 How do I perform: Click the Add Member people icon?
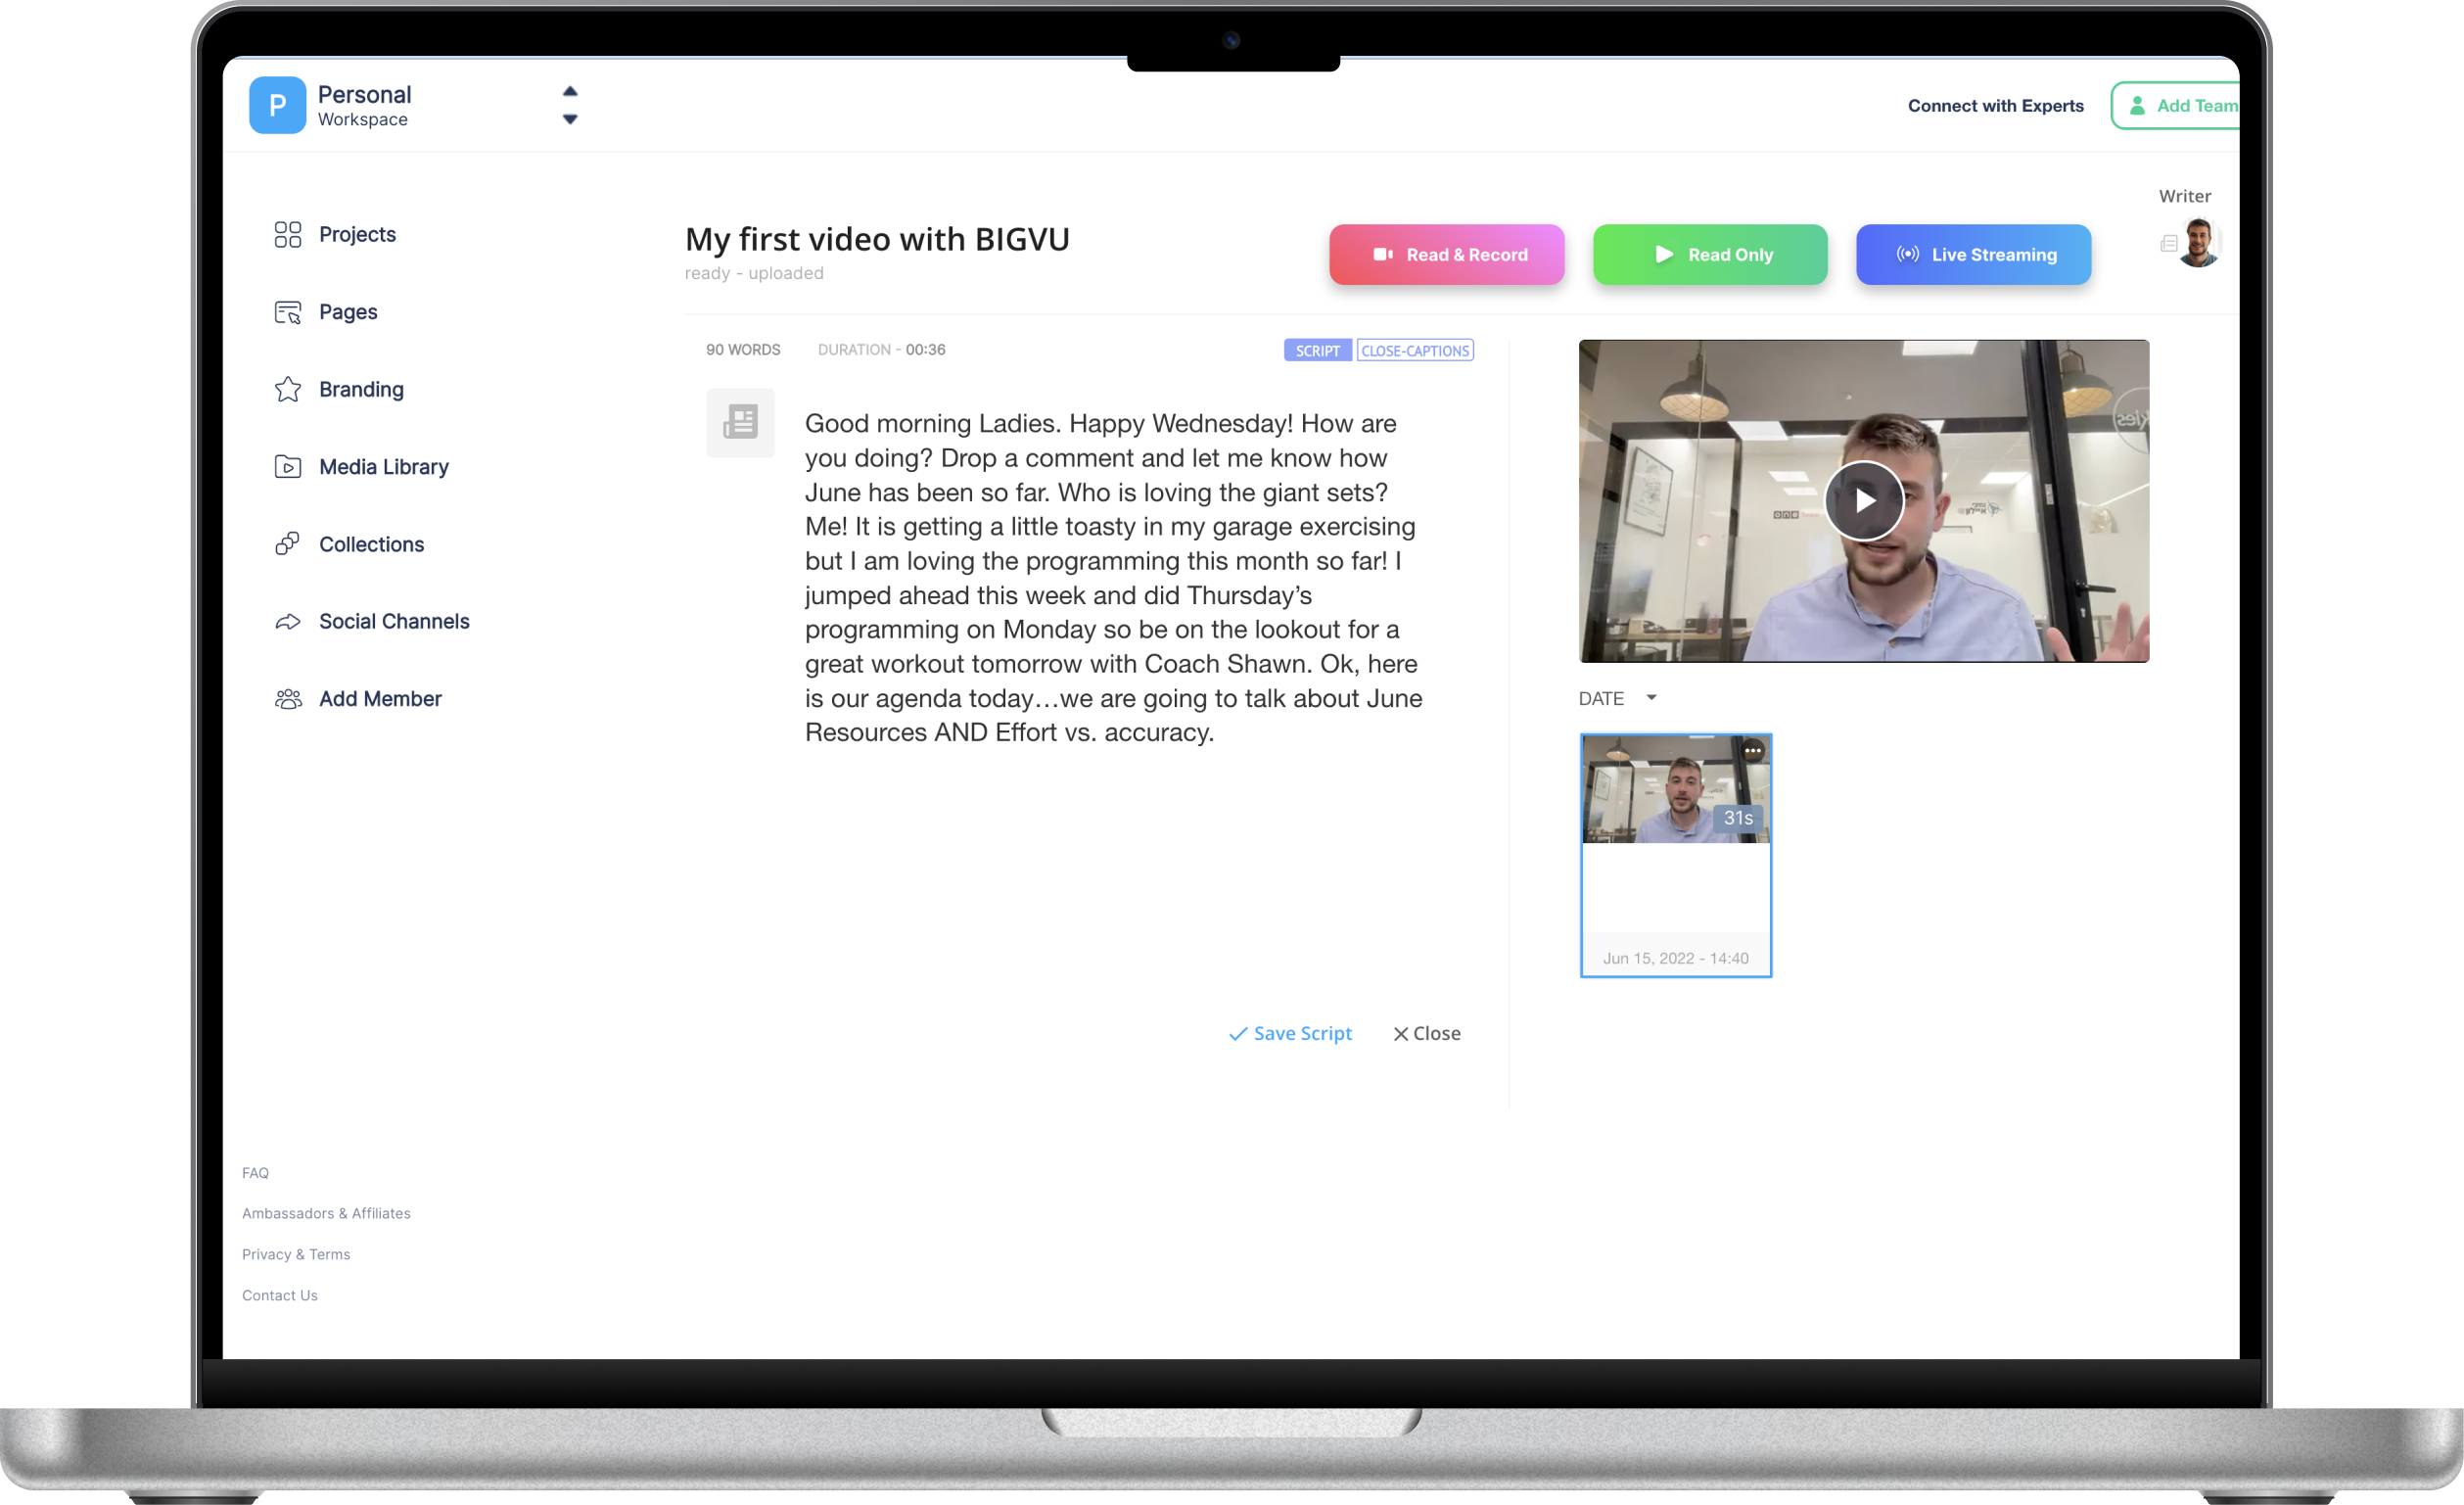tap(287, 699)
